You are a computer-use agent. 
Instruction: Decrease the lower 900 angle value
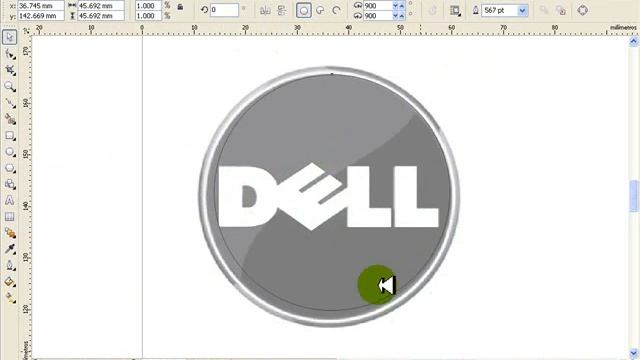(x=395, y=16)
